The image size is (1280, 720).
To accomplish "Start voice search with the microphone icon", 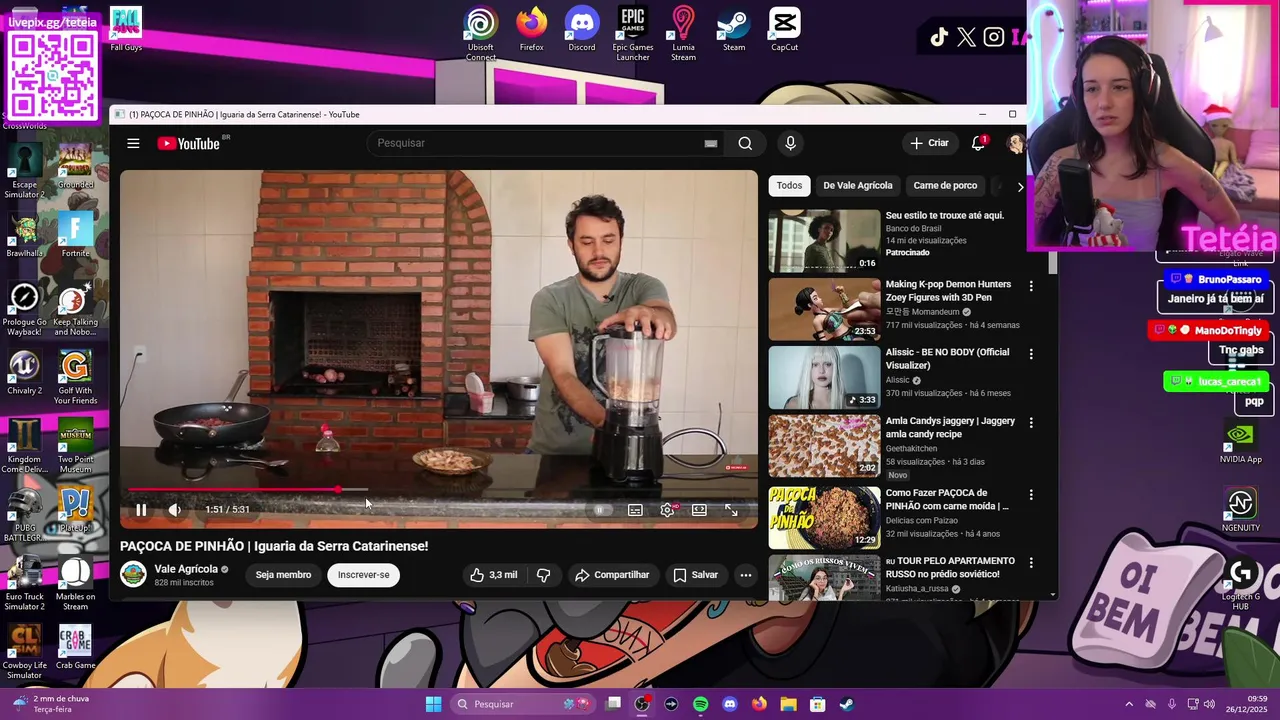I will coord(790,143).
